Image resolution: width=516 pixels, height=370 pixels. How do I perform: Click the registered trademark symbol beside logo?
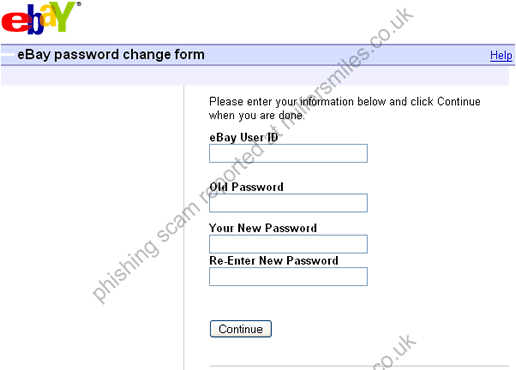79,4
